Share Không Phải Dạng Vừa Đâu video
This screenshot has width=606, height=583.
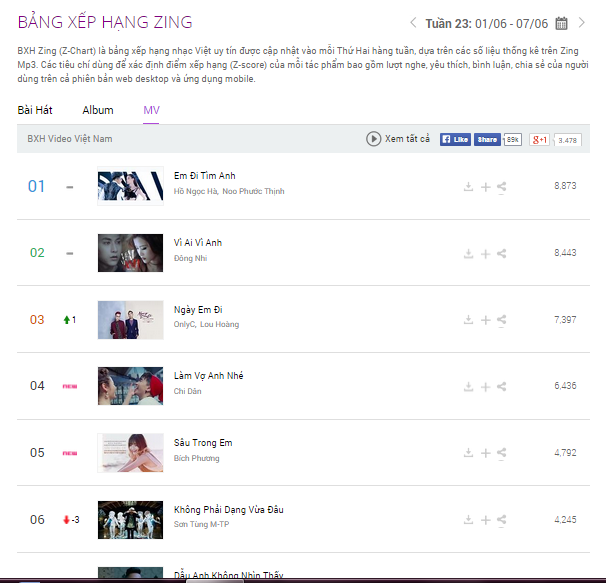coord(502,520)
